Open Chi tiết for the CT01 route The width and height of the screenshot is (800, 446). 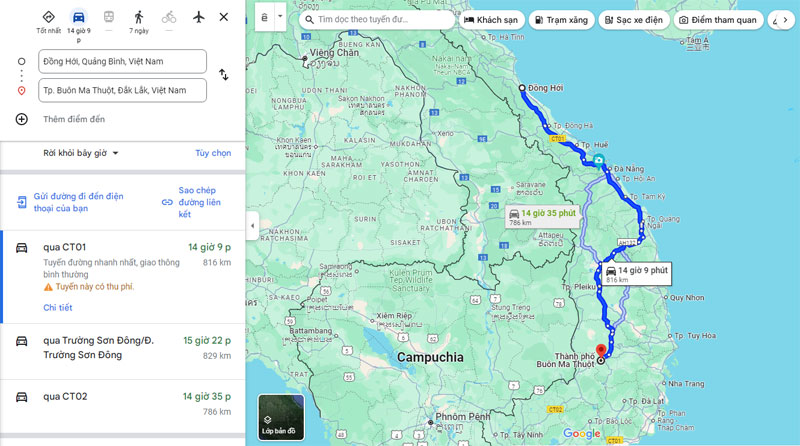coord(58,307)
